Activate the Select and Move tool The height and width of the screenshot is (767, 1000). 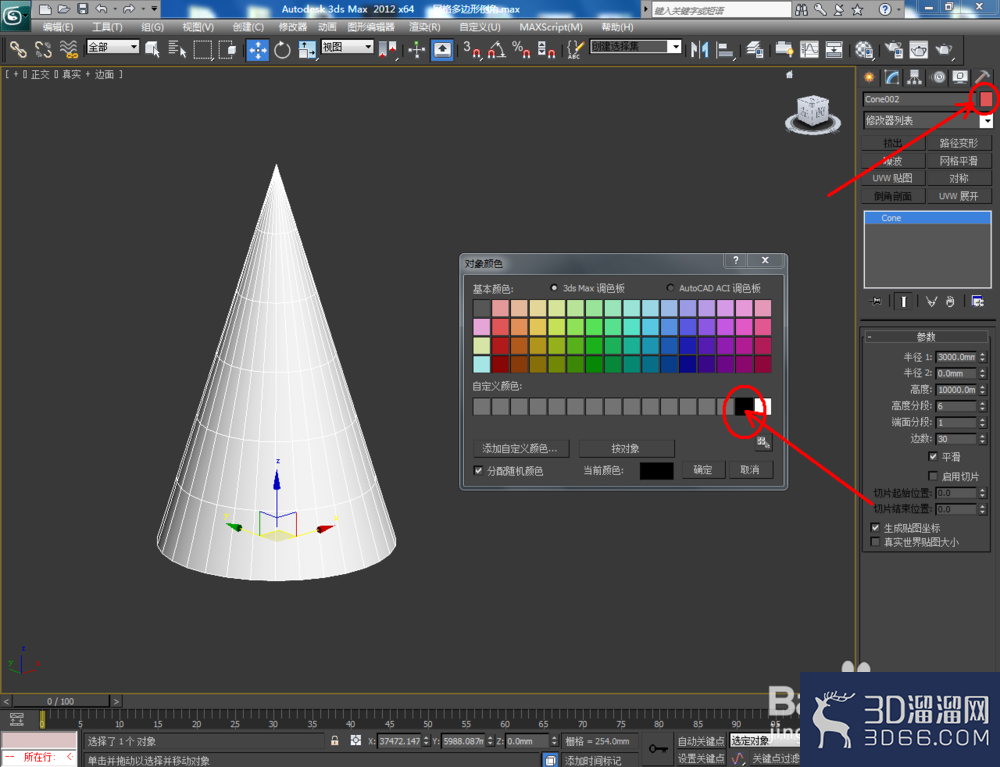(258, 49)
